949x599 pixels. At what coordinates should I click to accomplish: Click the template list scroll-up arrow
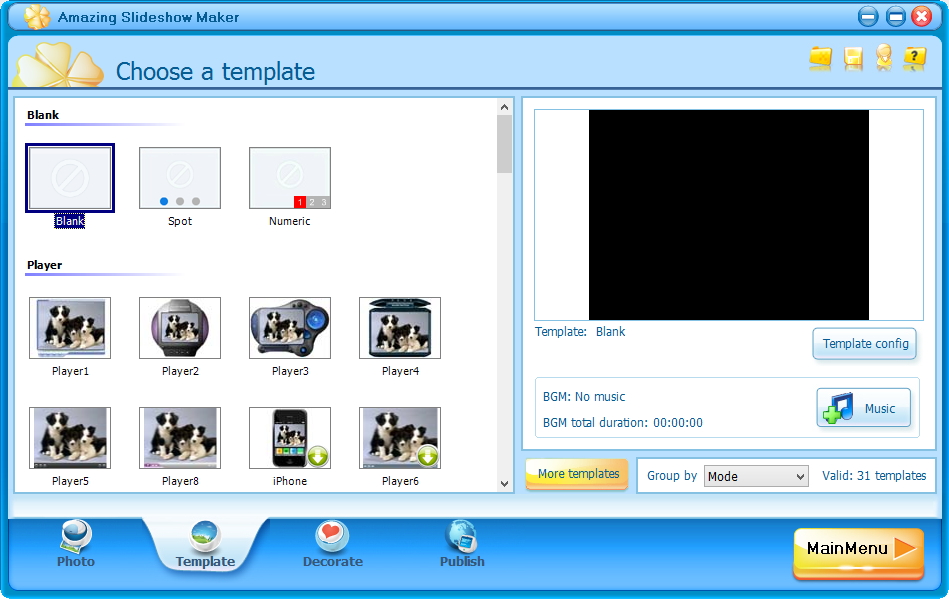point(504,107)
